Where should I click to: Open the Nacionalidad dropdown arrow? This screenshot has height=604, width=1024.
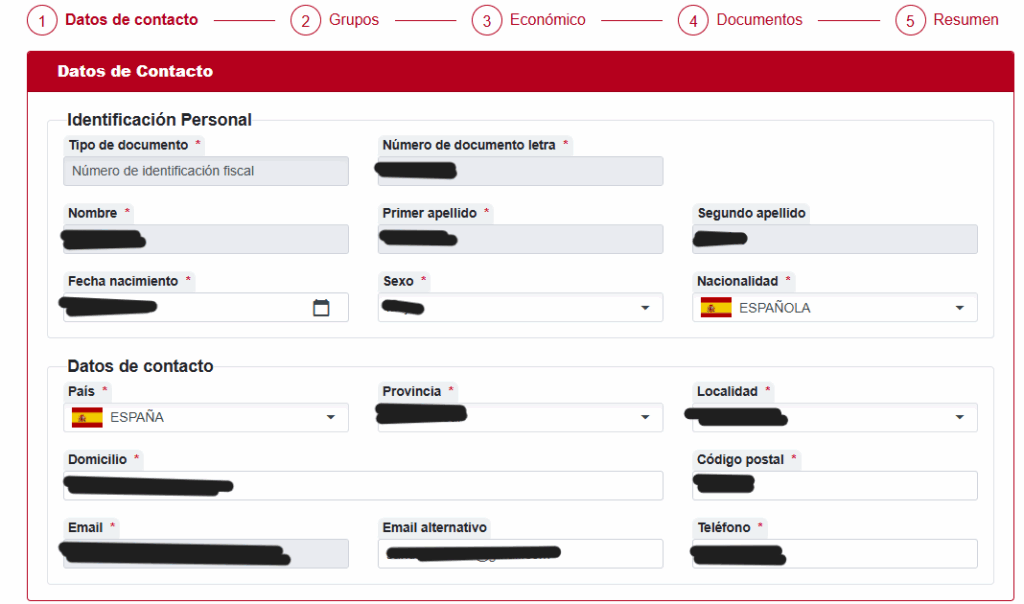point(959,308)
